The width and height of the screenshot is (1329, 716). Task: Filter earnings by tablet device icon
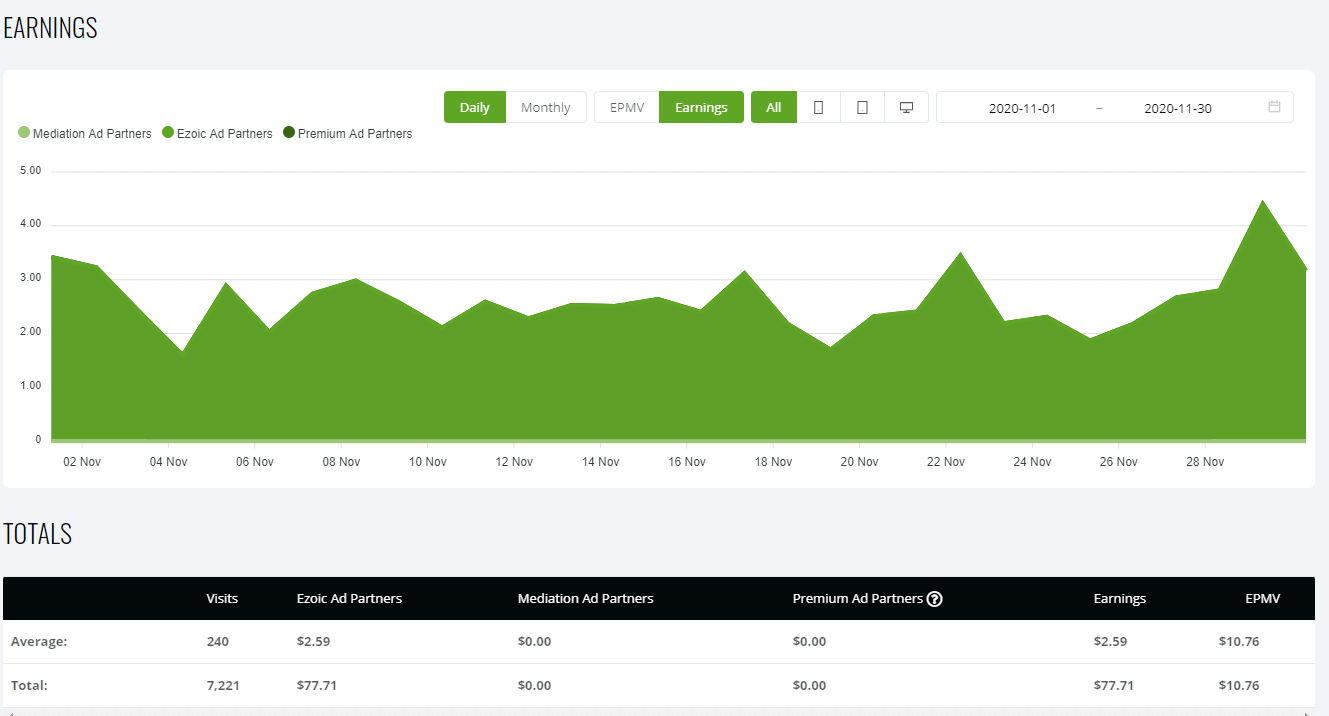[x=863, y=107]
